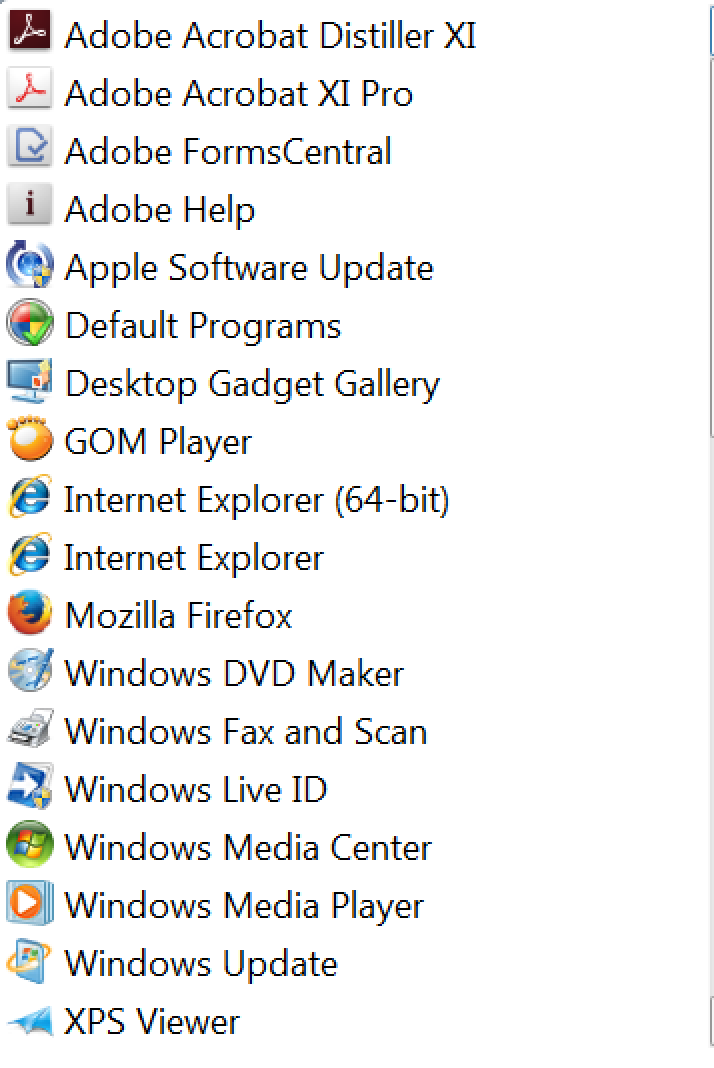This screenshot has width=714, height=1068.
Task: Click the Windows Update icon
Action: [x=30, y=963]
